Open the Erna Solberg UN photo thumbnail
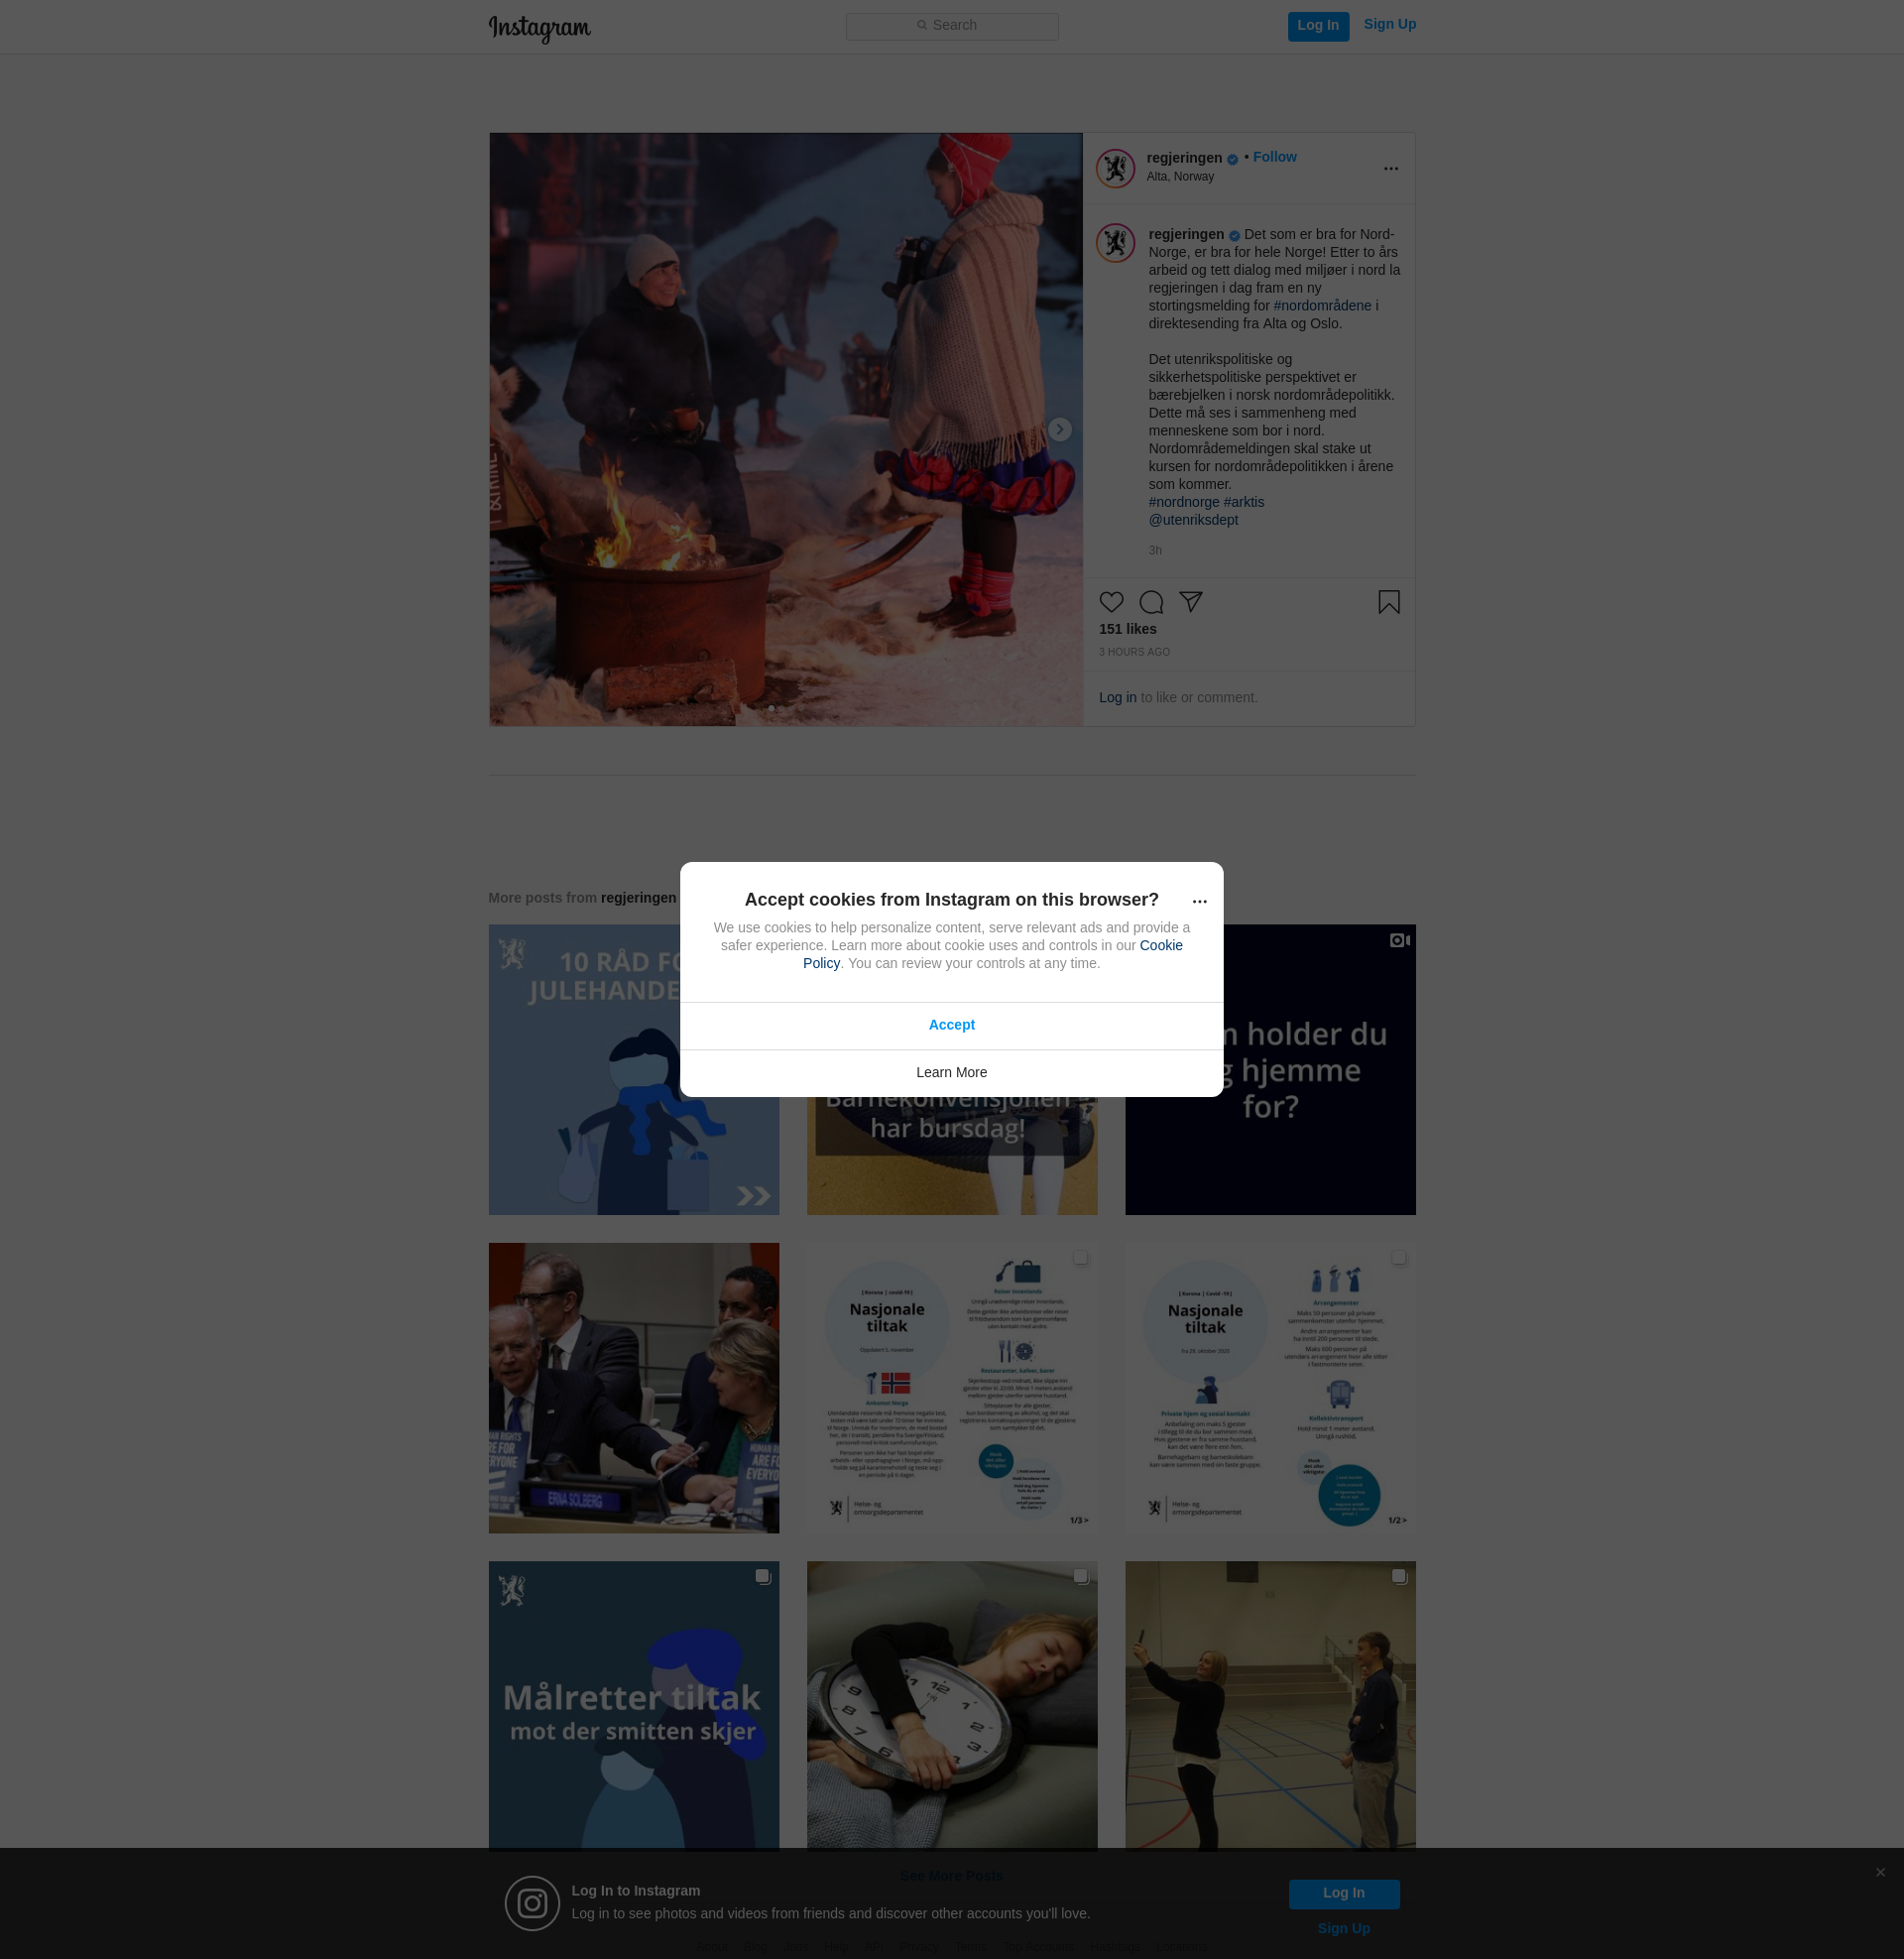This screenshot has width=1904, height=1959. click(633, 1388)
